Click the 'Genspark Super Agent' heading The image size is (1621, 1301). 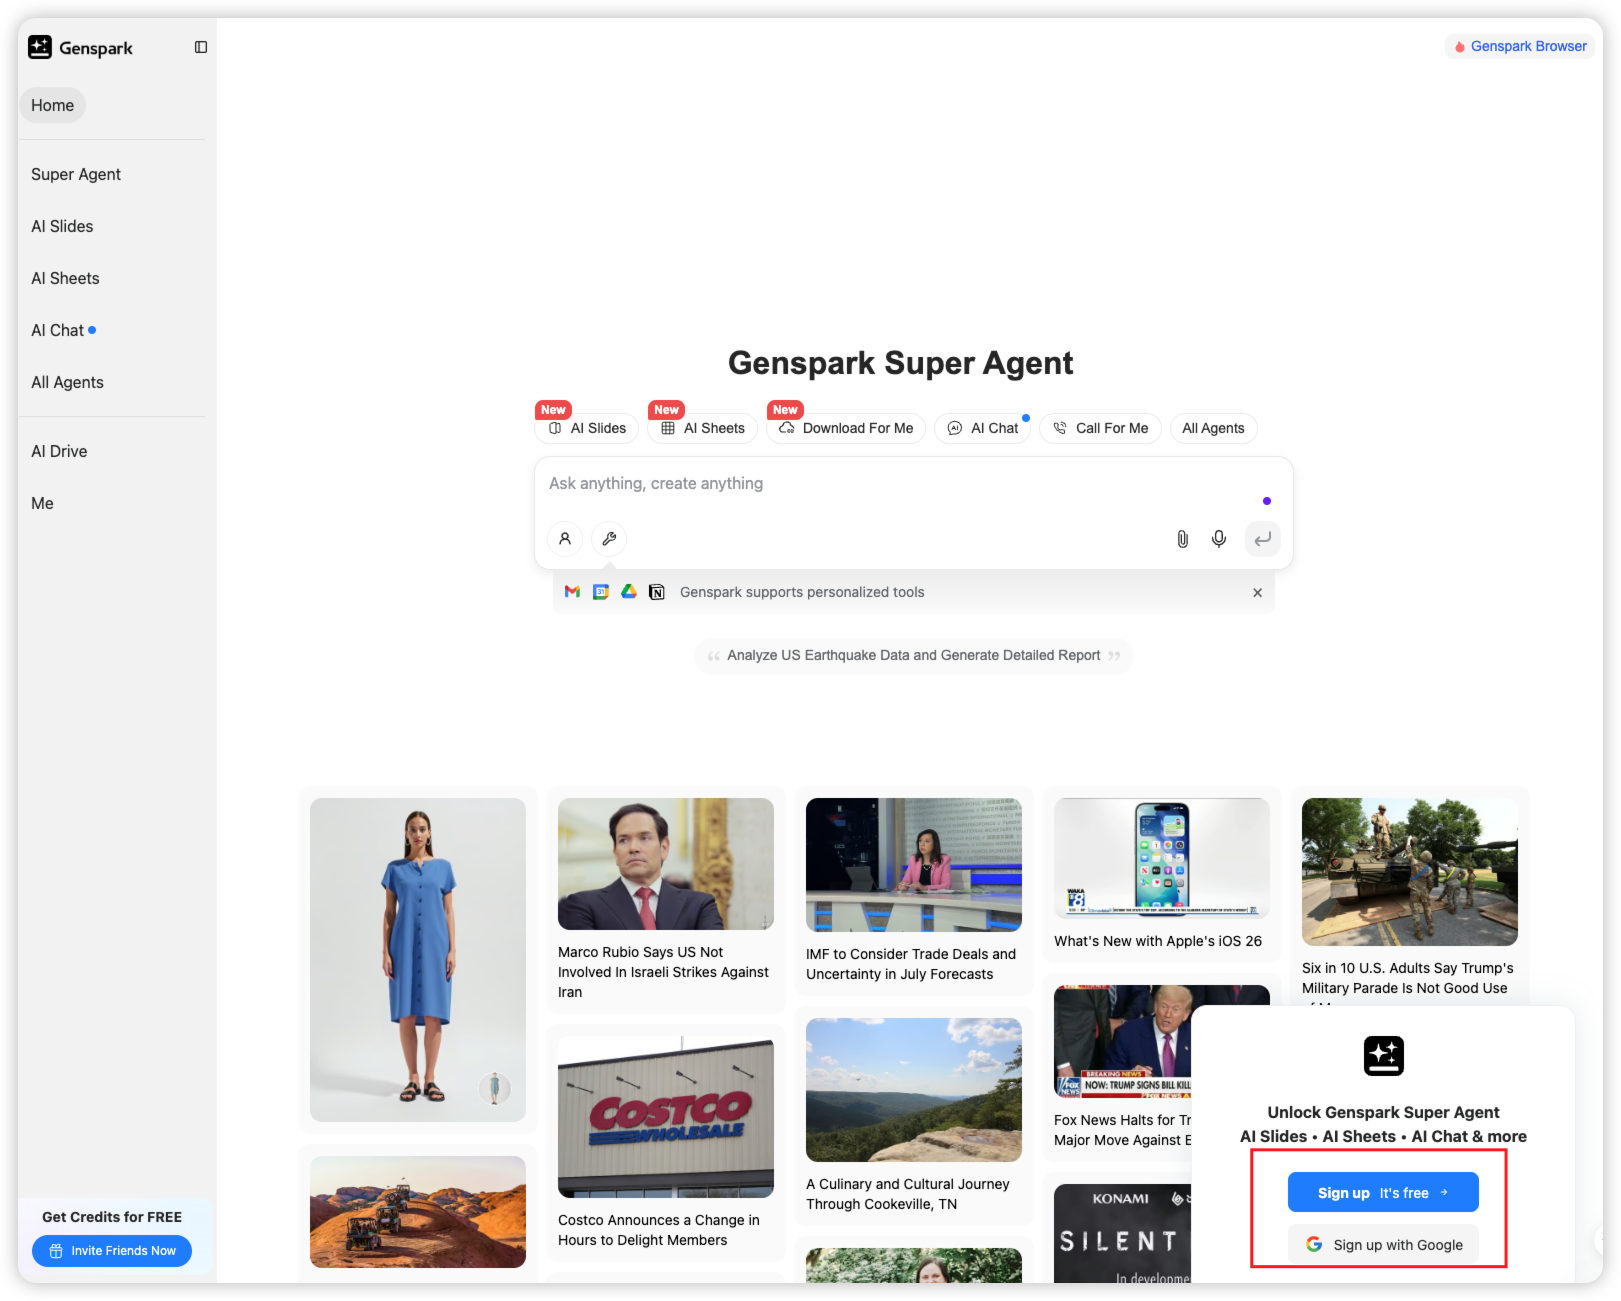pos(900,363)
